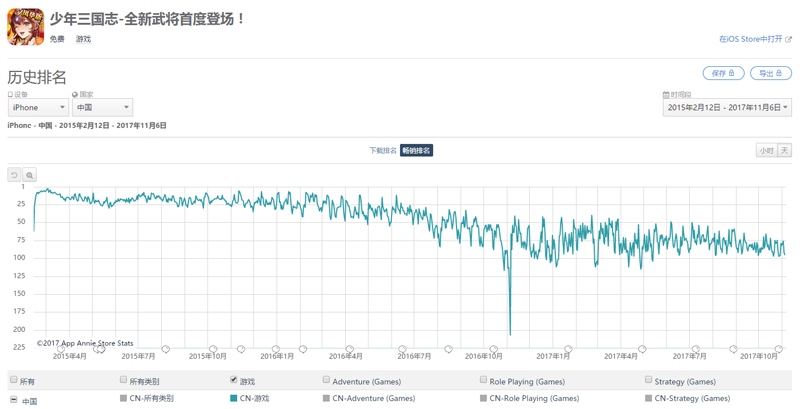Click external link icon beside iOS Store link
The height and width of the screenshot is (409, 800).
788,39
